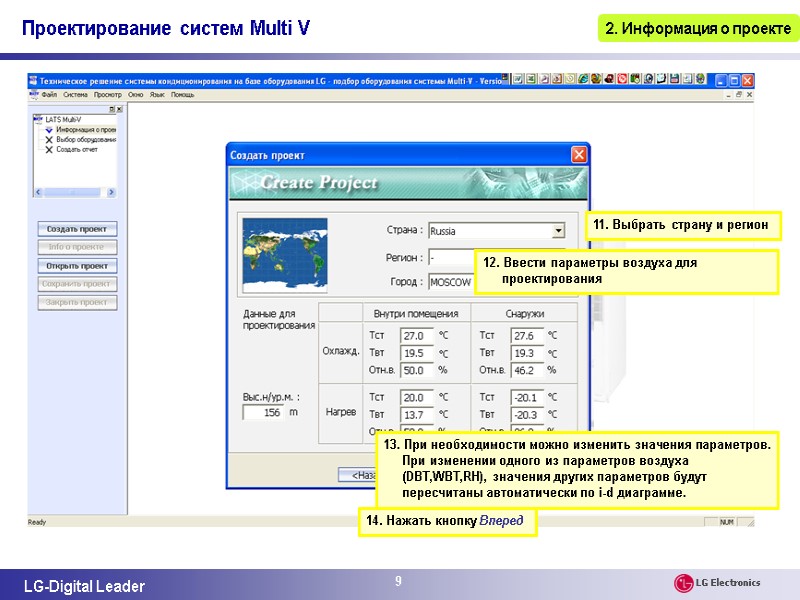Click the Страна combo box showing Russia
This screenshot has height=600, width=800.
pos(496,231)
